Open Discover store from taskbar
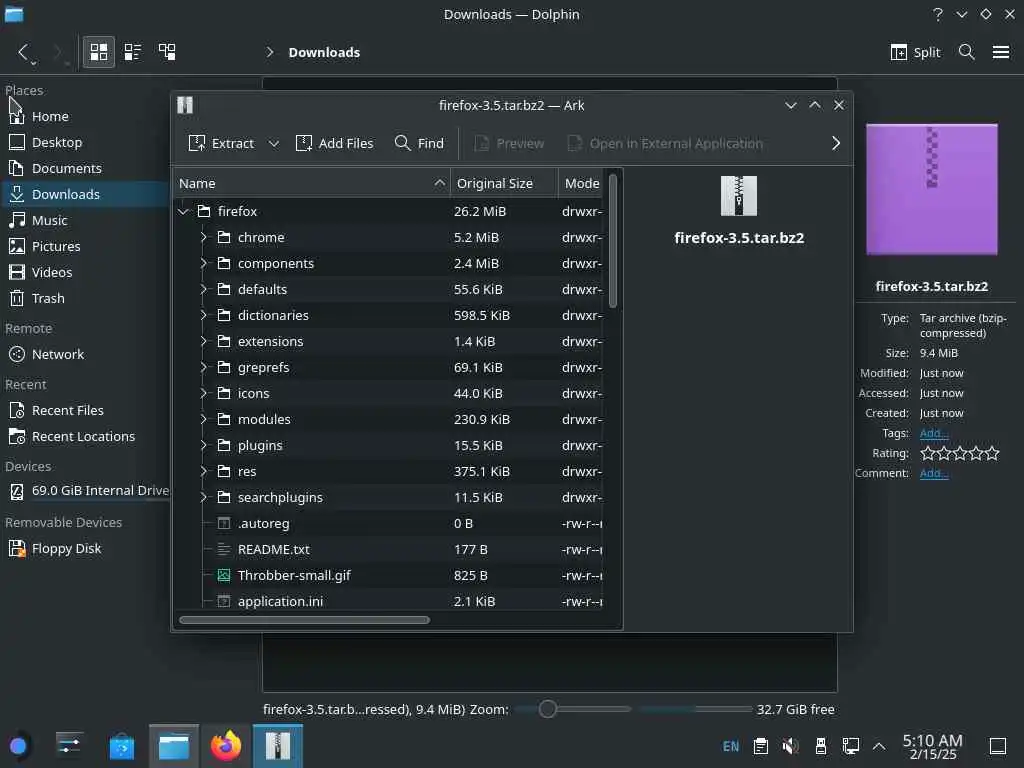The width and height of the screenshot is (1024, 768). [x=121, y=746]
